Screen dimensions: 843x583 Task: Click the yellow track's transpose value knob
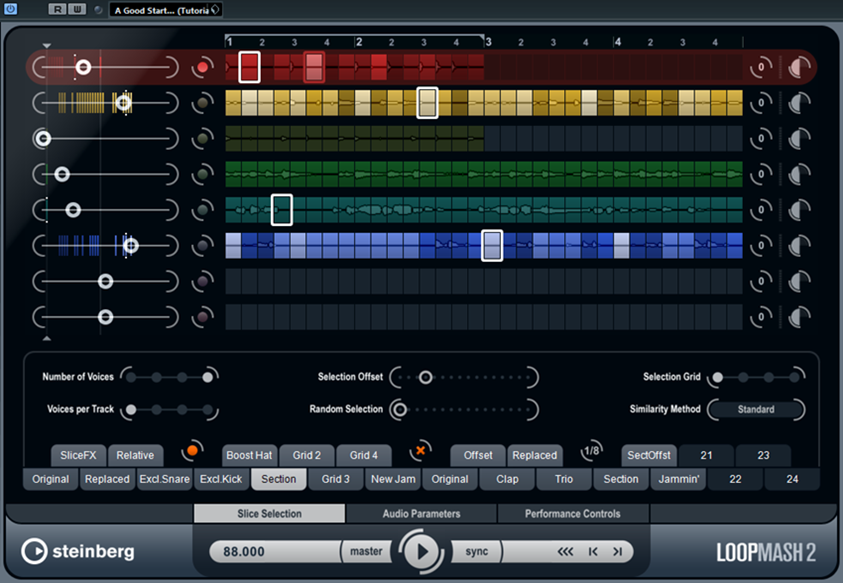coord(761,103)
